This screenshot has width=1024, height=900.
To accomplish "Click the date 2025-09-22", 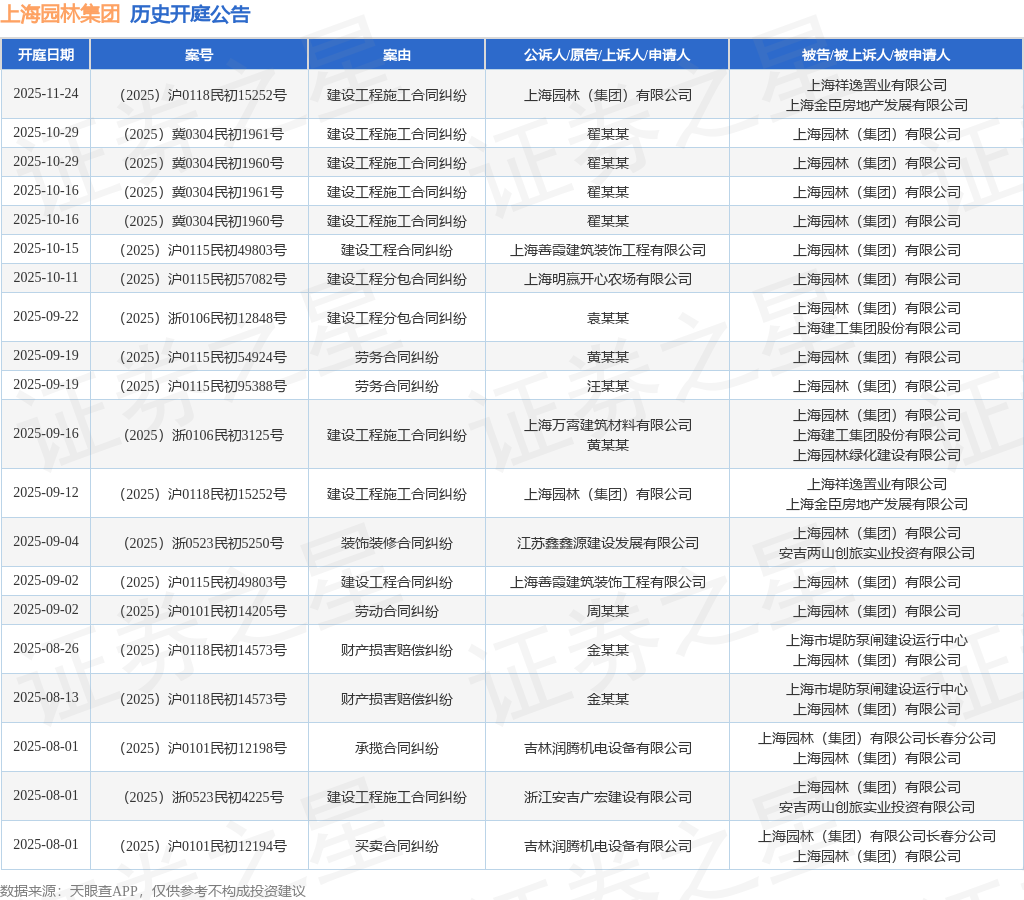I will coord(46,317).
